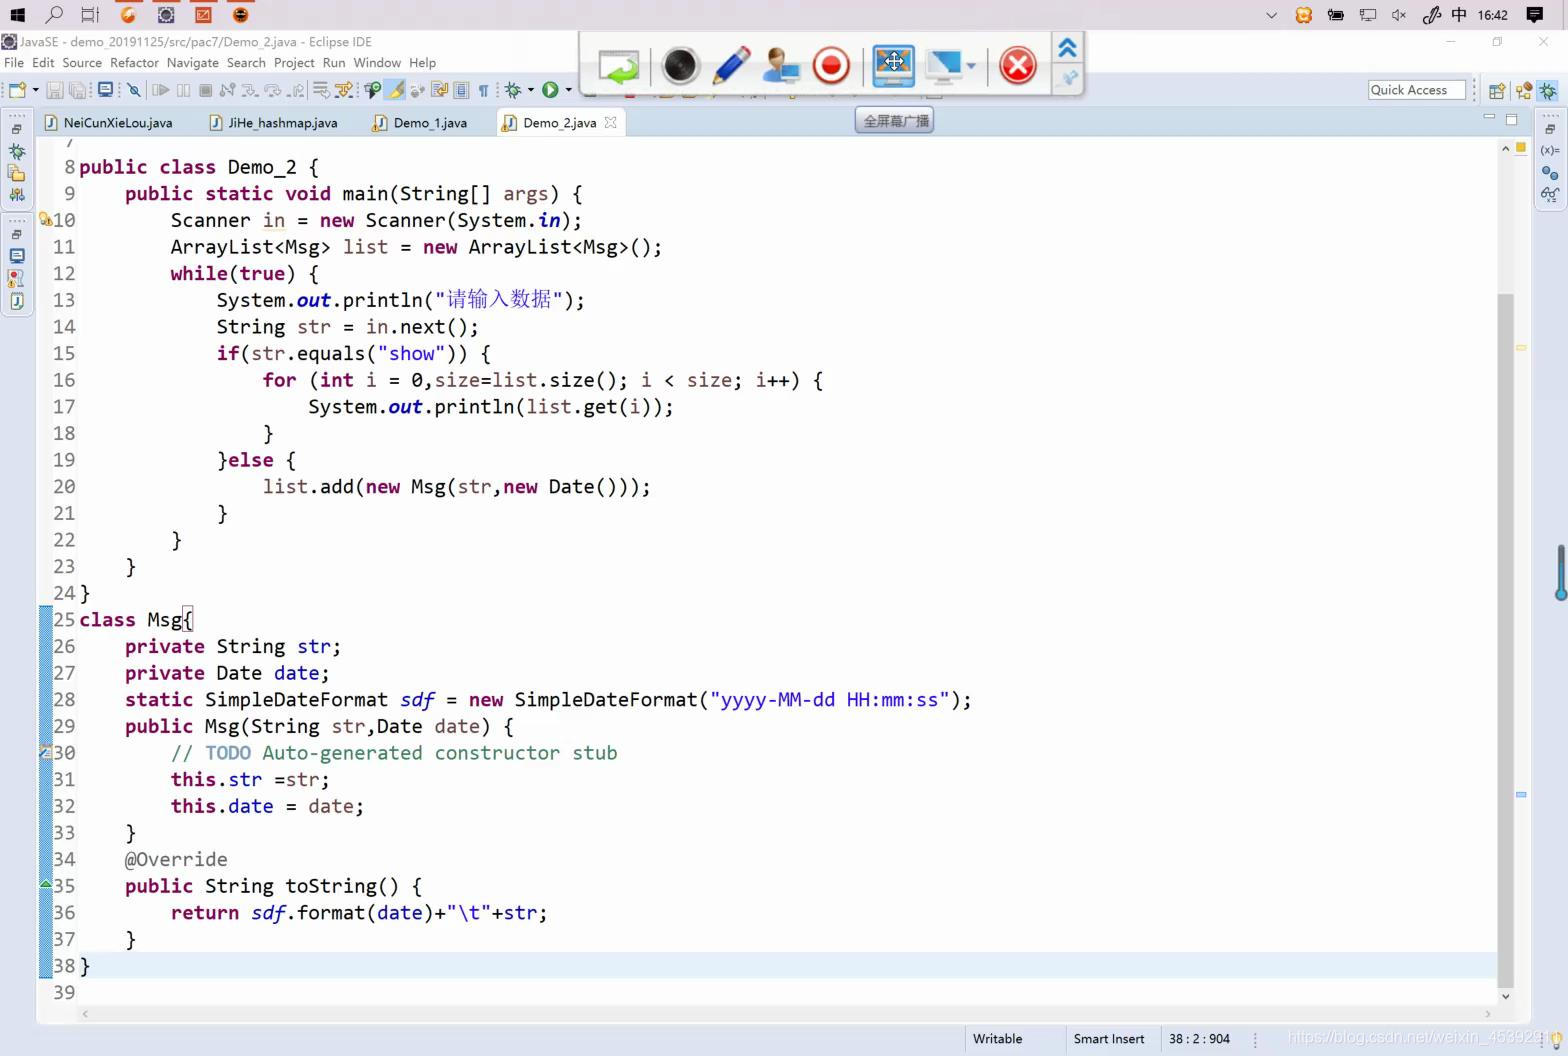Click the red record button in floating toolbar
1568x1056 pixels.
[x=831, y=66]
